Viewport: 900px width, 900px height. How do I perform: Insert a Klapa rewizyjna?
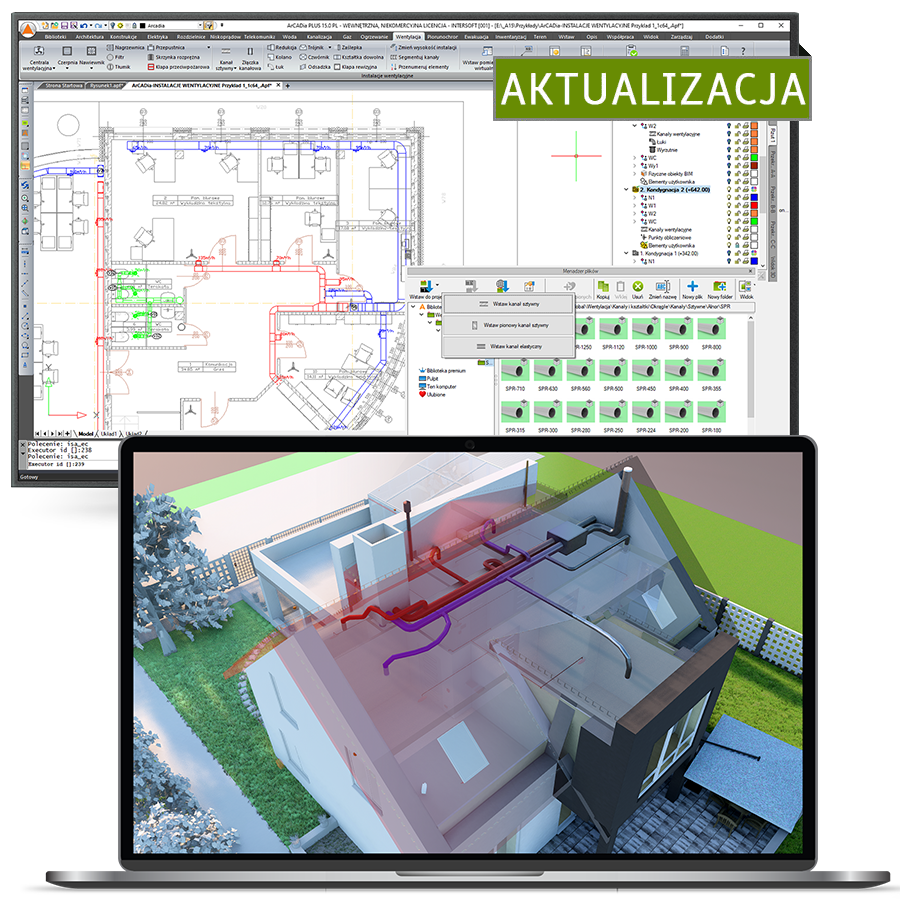click(x=356, y=67)
